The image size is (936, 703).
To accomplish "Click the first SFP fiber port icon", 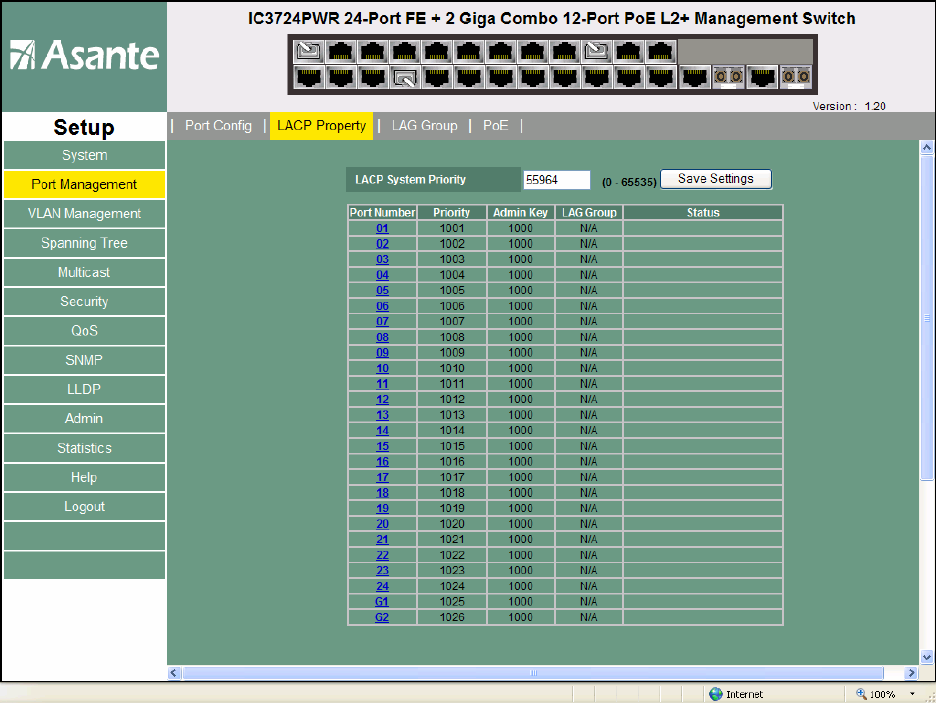I will coord(727,76).
